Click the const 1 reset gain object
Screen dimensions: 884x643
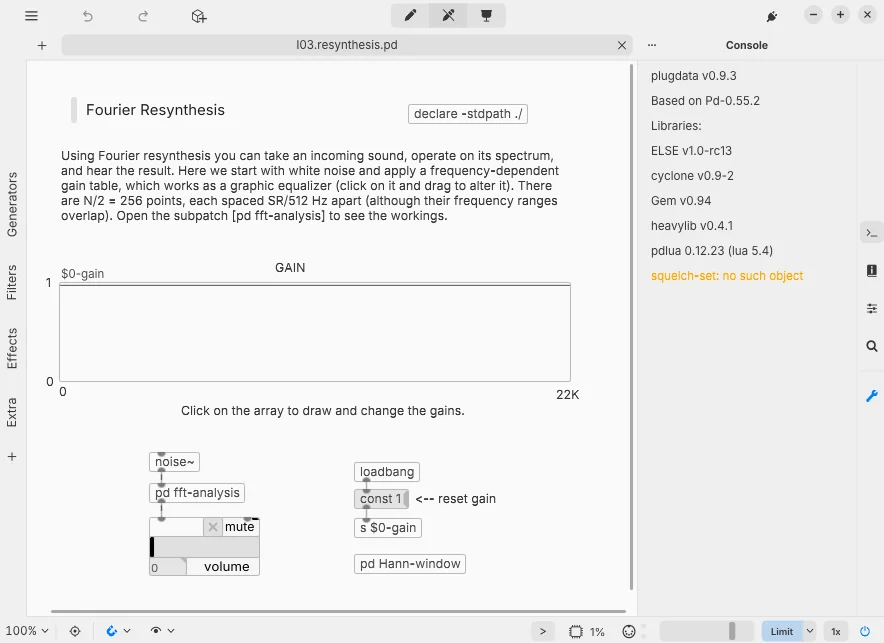click(381, 499)
